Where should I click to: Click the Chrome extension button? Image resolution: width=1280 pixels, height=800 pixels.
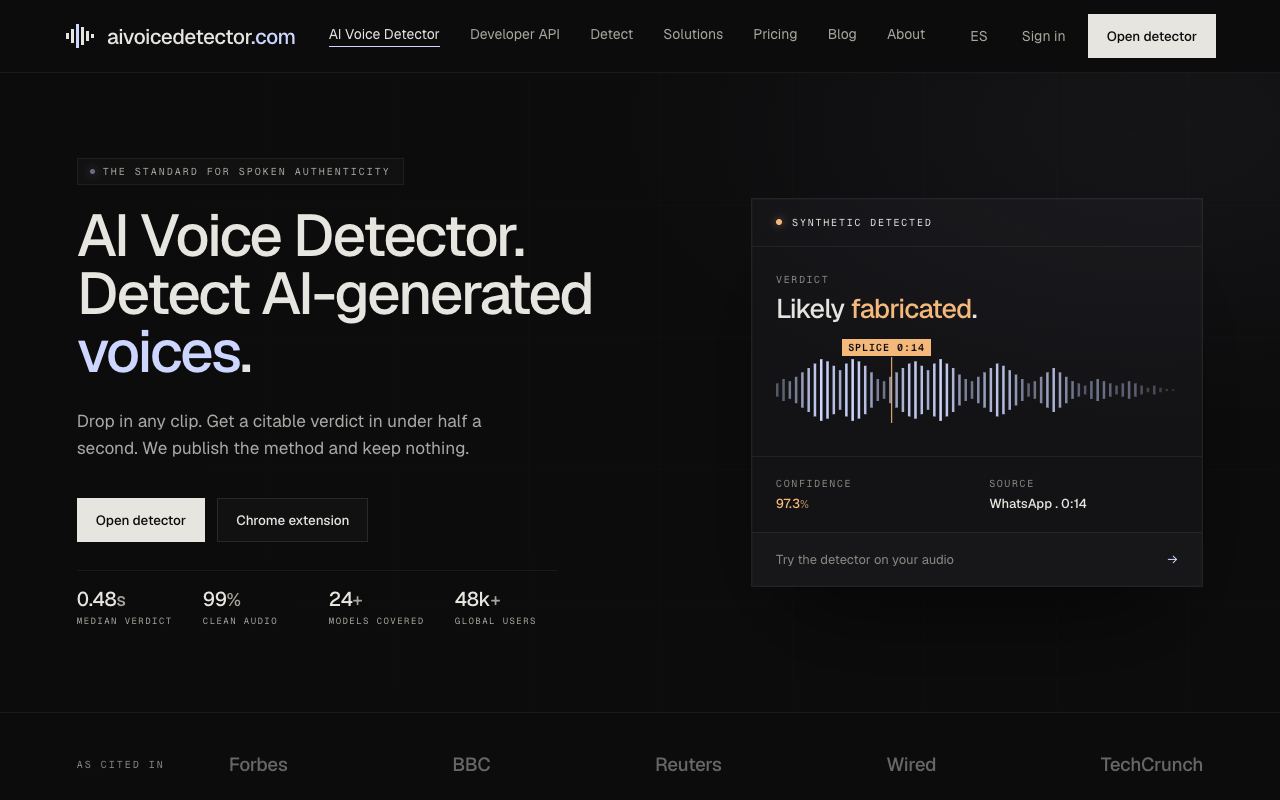(292, 520)
